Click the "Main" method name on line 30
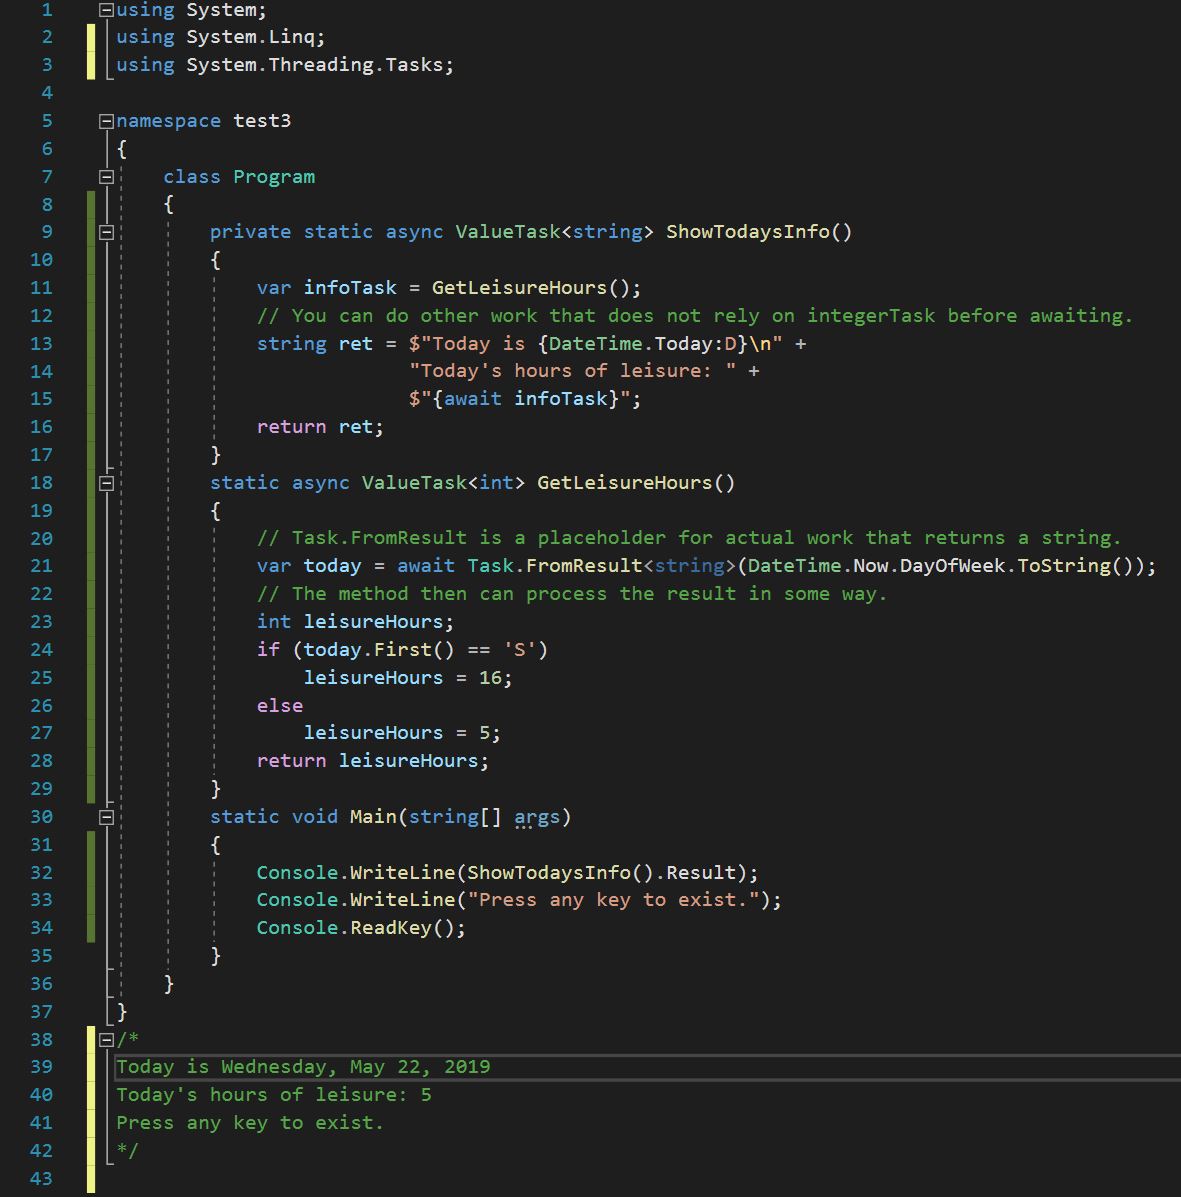The image size is (1181, 1197). tap(373, 817)
